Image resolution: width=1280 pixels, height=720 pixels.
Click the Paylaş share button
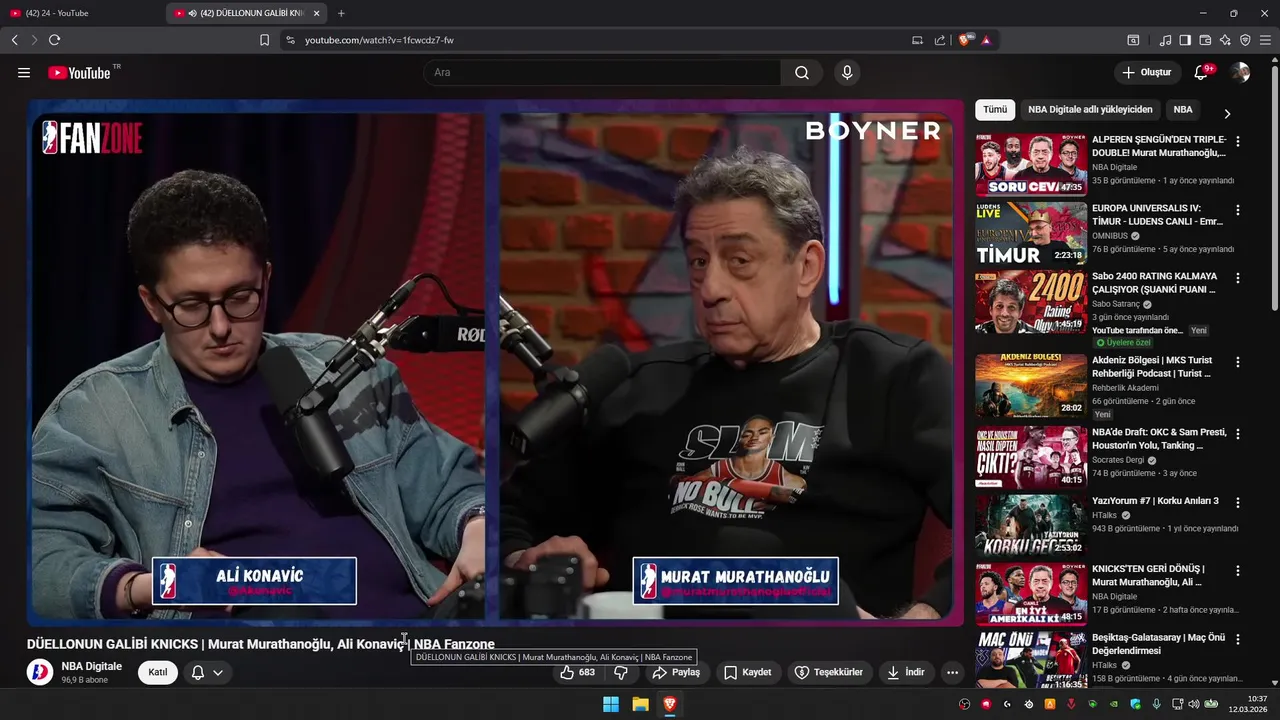[x=676, y=672]
